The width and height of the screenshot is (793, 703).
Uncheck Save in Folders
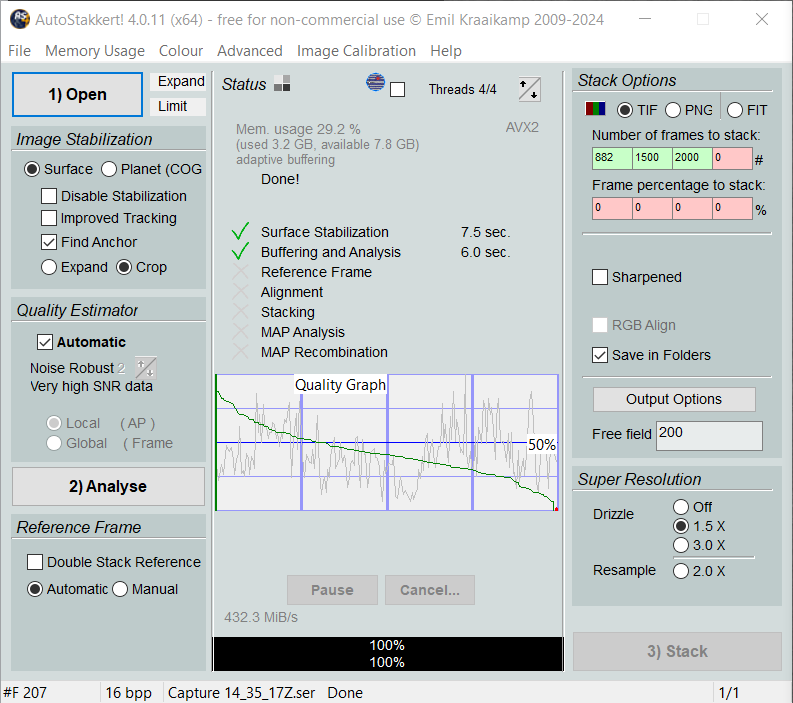600,355
